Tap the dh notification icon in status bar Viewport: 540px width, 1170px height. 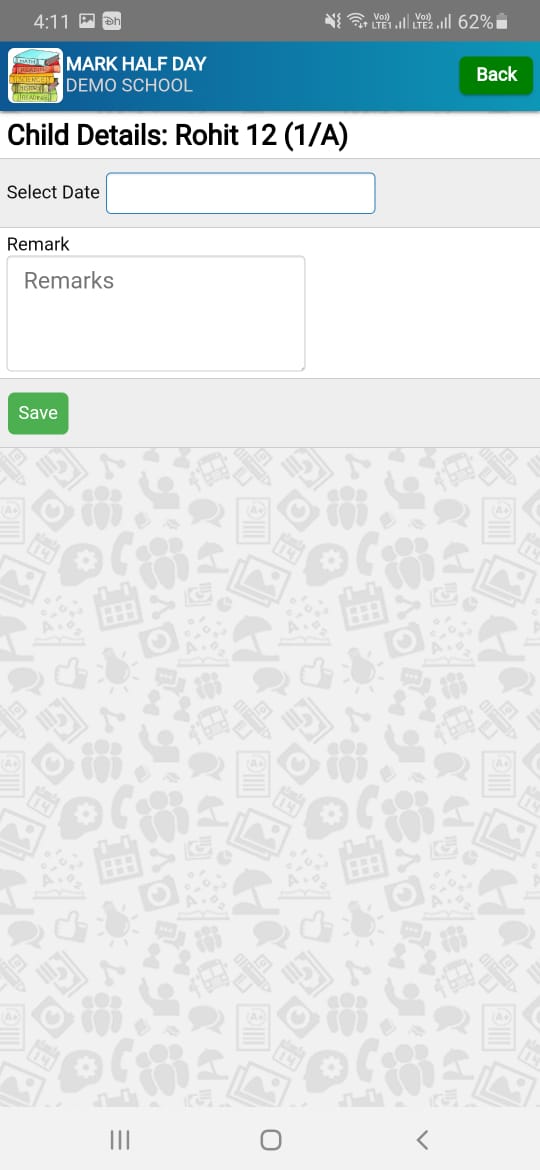point(112,22)
